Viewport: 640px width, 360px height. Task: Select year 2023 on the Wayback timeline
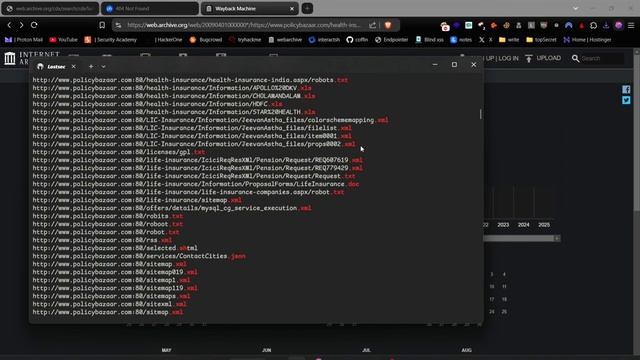503,225
